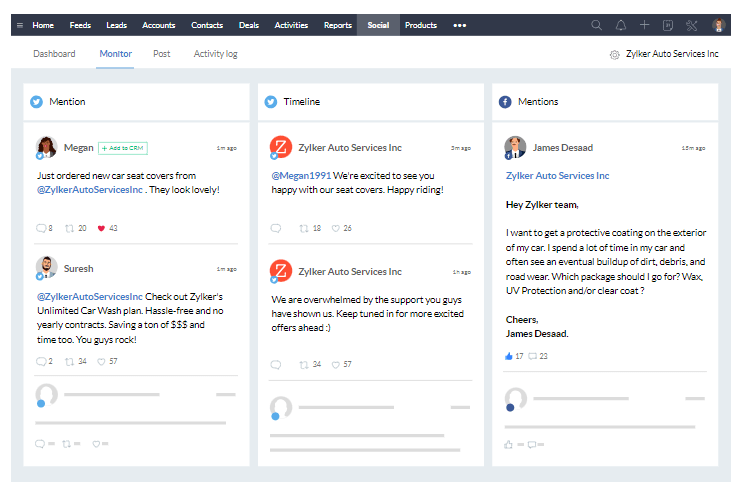Image resolution: width=744 pixels, height=493 pixels.
Task: Open the user profile avatar menu
Action: tap(718, 25)
